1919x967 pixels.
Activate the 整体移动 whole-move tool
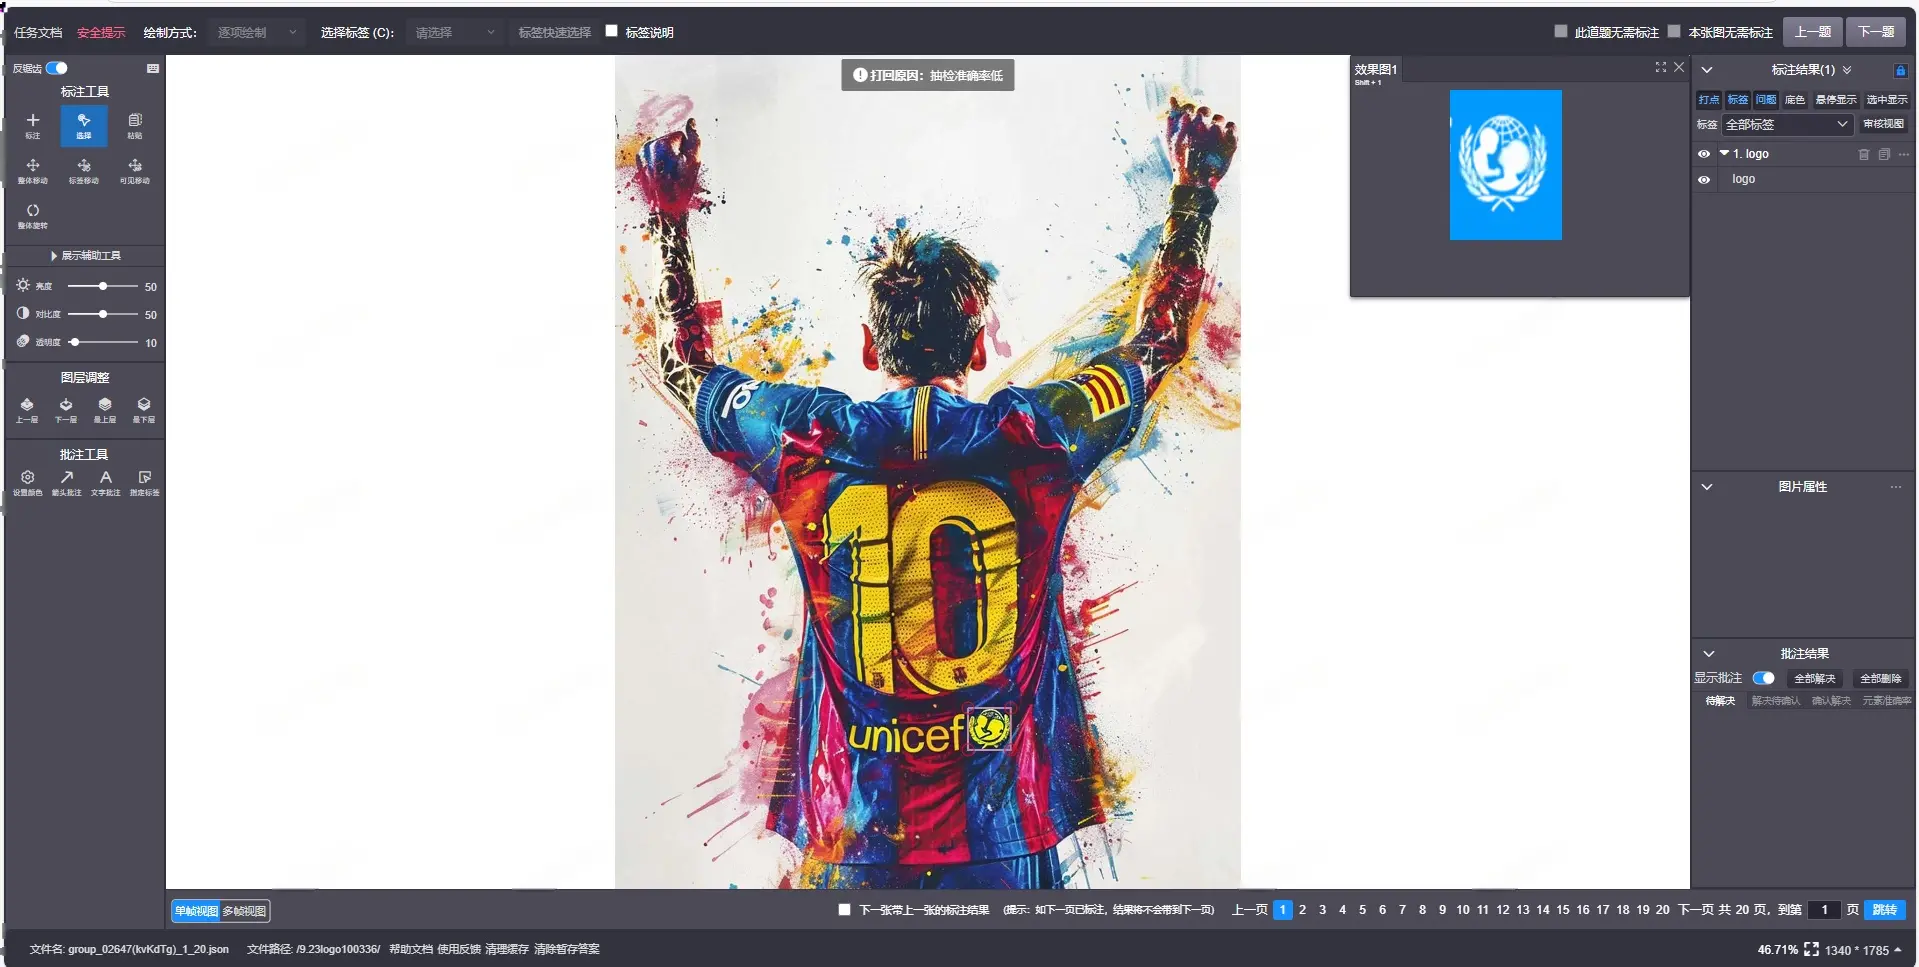pyautogui.click(x=33, y=171)
